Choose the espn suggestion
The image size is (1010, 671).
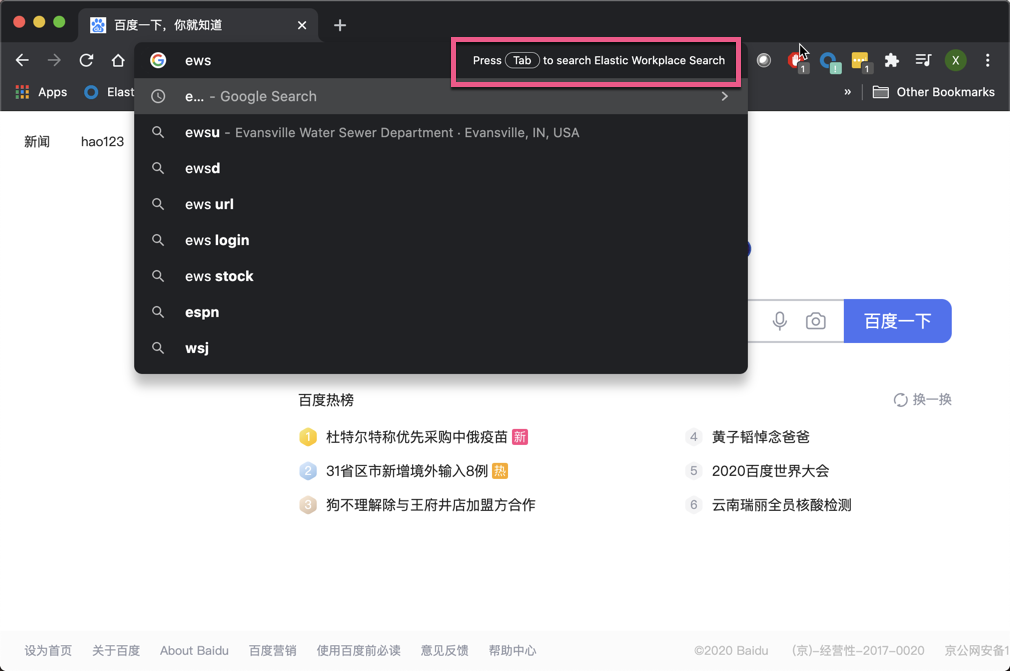pyautogui.click(x=441, y=312)
